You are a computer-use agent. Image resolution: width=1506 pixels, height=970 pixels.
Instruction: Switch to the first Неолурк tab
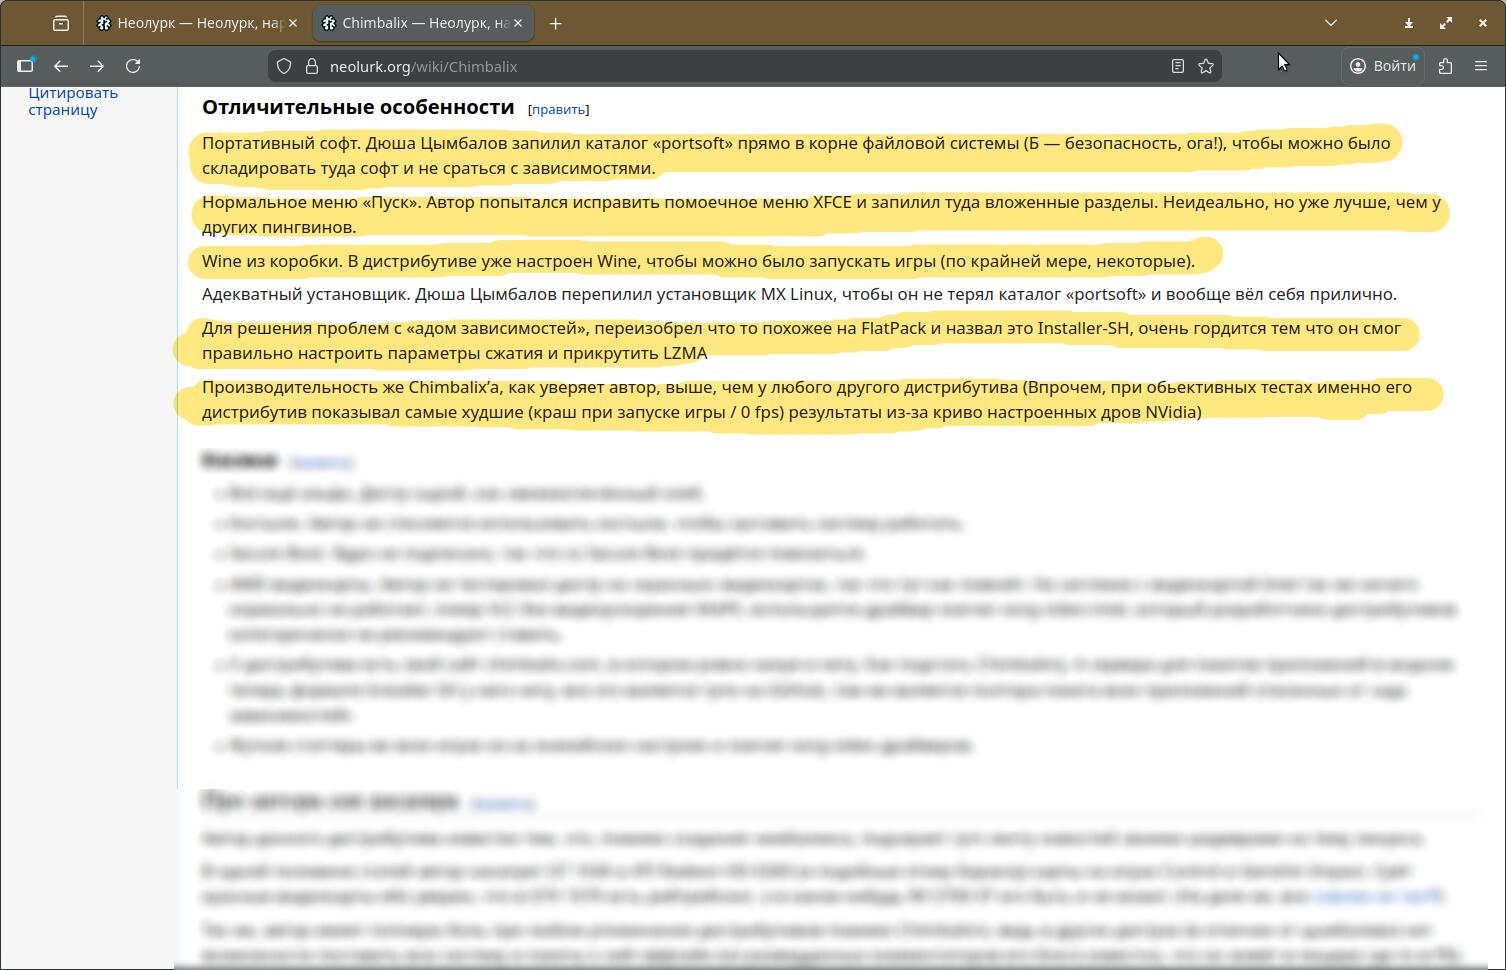tap(198, 23)
